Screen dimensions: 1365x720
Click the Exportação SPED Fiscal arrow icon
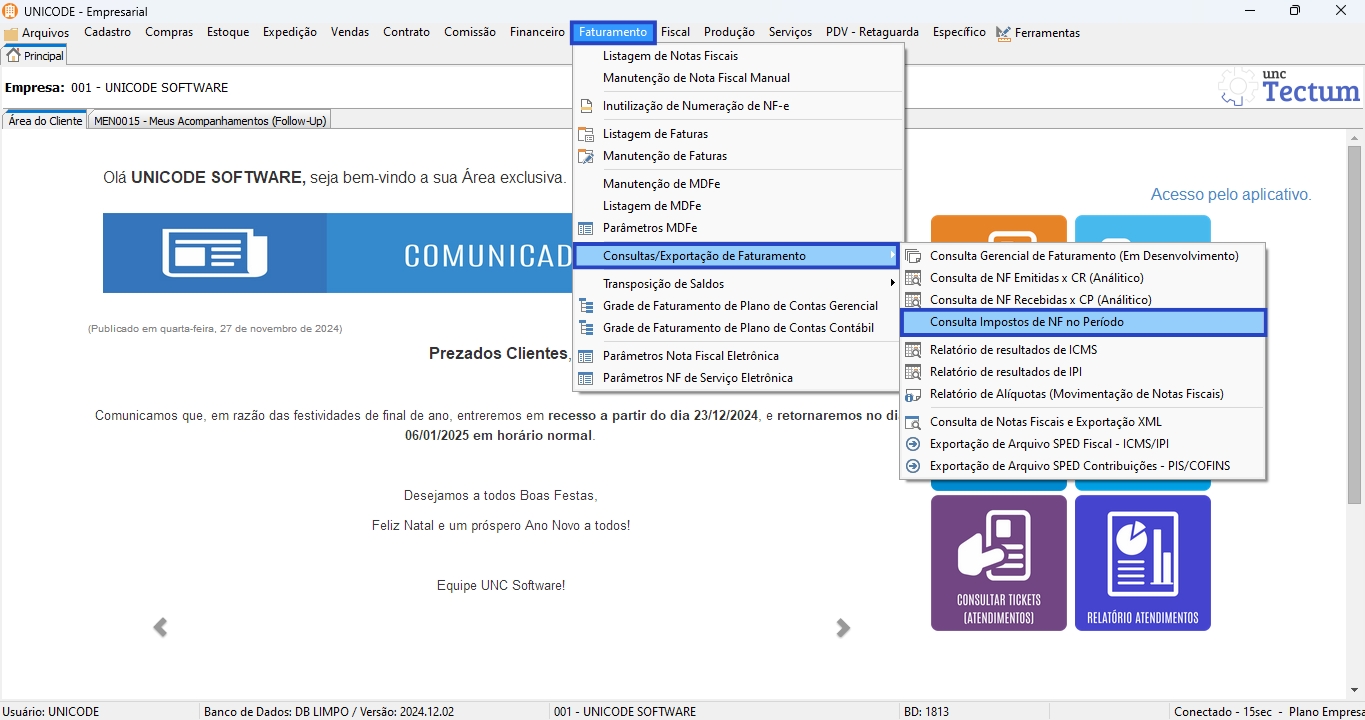click(912, 444)
